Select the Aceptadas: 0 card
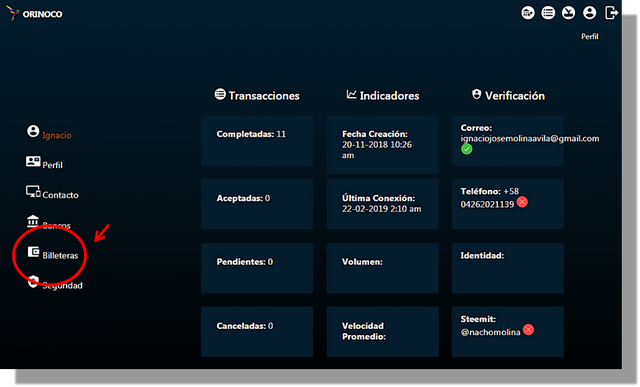This screenshot has height=387, width=640. (x=257, y=204)
